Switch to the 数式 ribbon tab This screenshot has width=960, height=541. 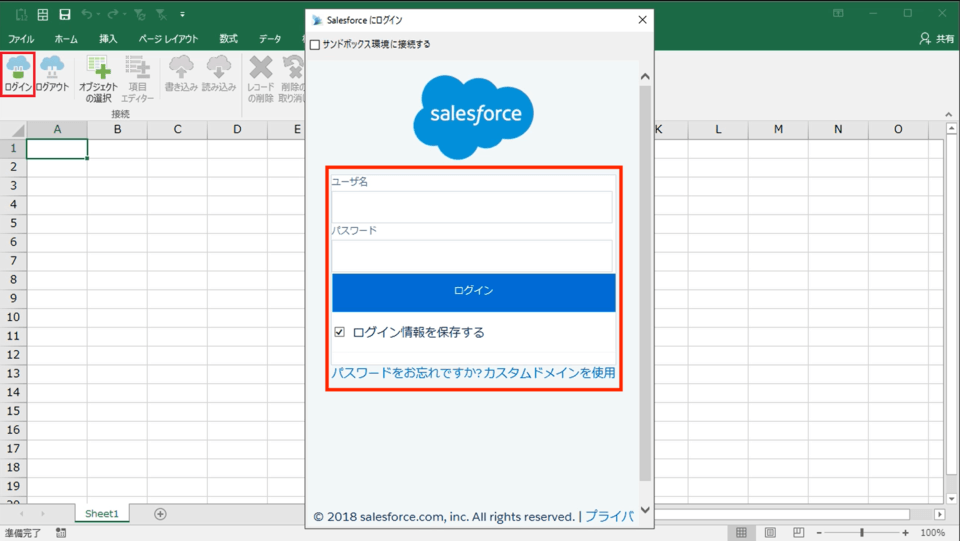click(229, 39)
